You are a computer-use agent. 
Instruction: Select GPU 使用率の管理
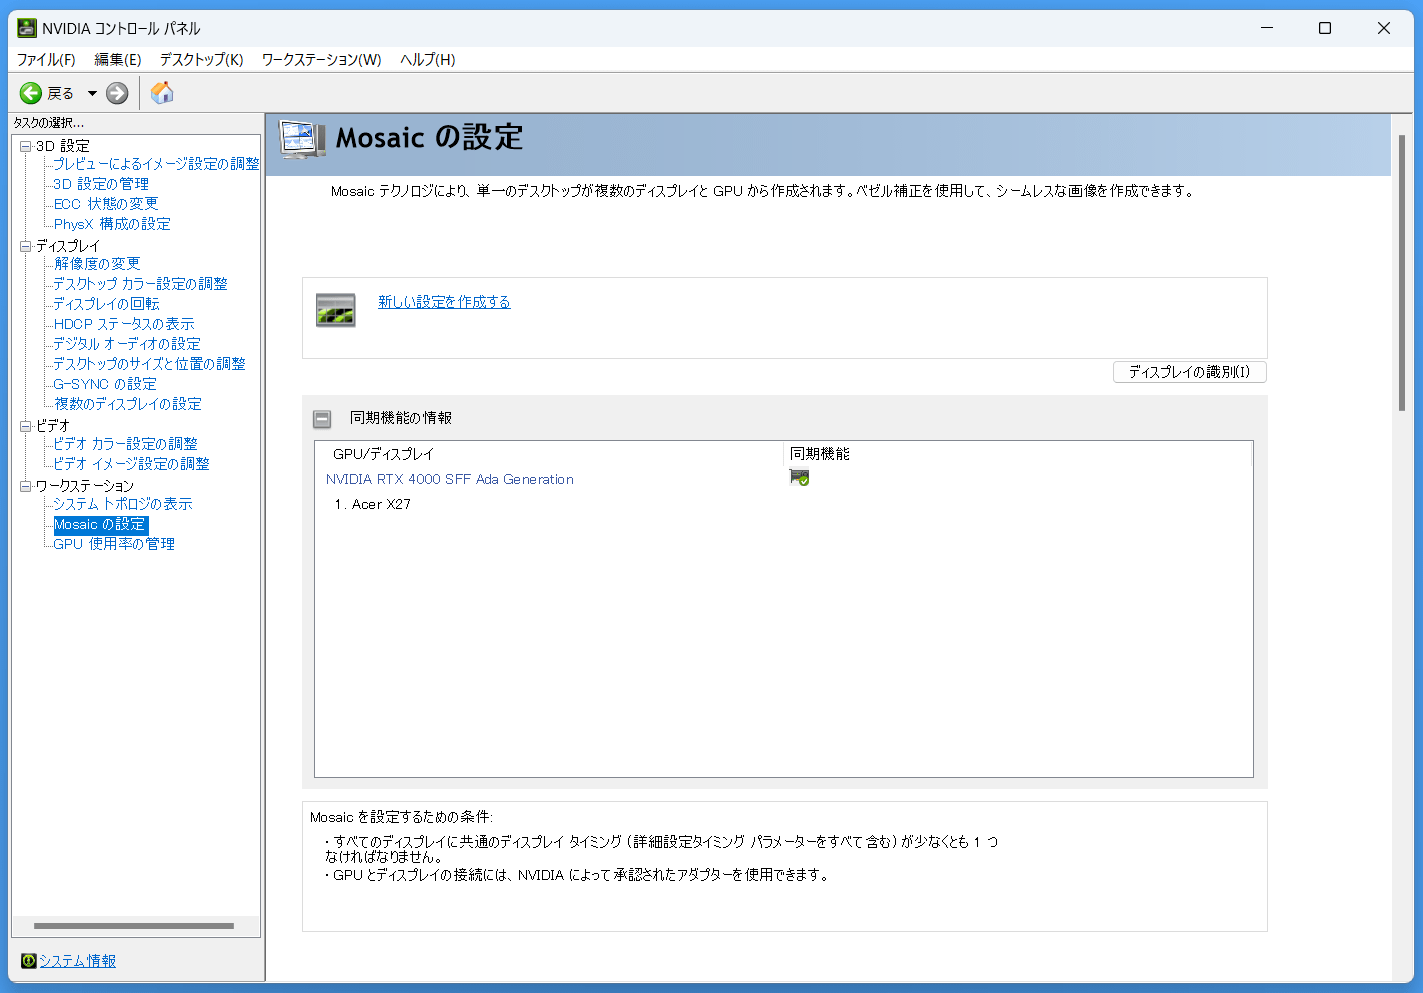(114, 544)
